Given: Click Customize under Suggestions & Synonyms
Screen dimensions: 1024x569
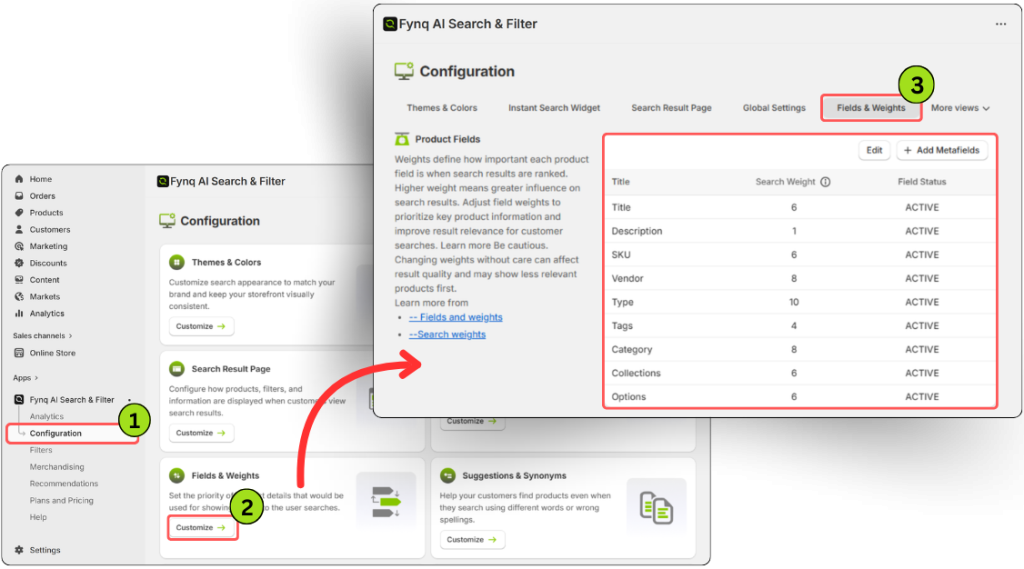Looking at the screenshot, I should tap(472, 540).
